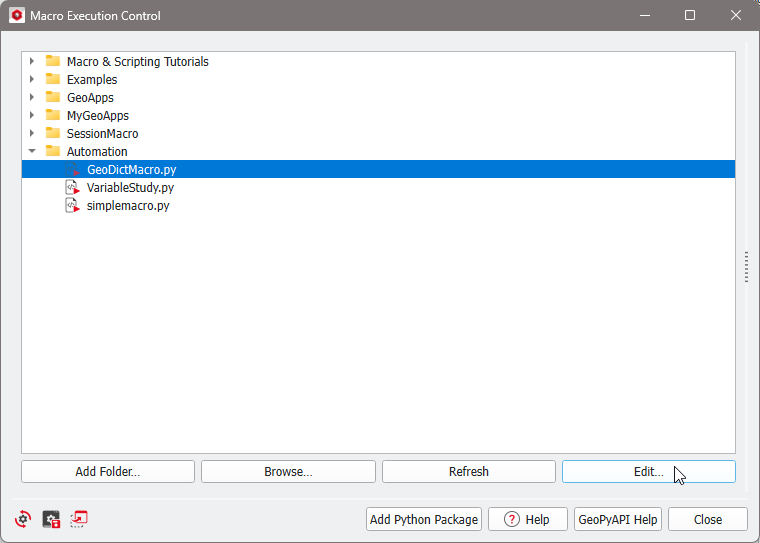The image size is (760, 543).
Task: Click the GeoApps folder icon
Action: (x=53, y=97)
